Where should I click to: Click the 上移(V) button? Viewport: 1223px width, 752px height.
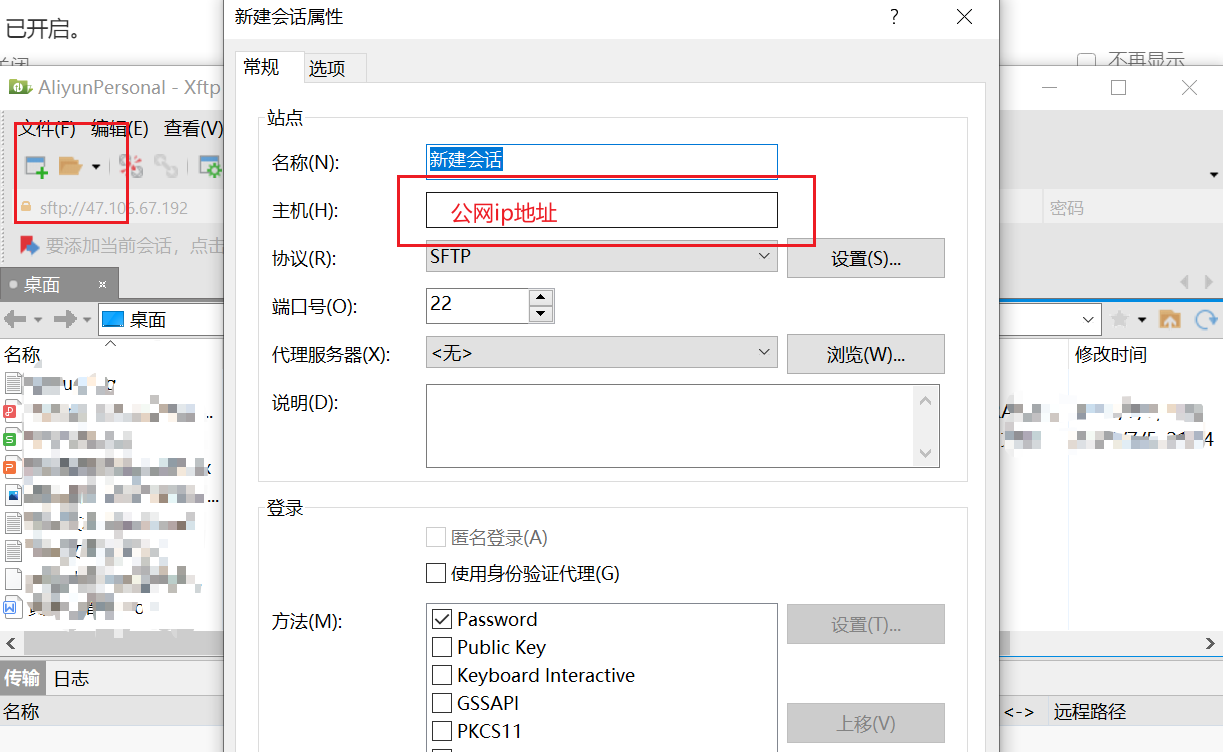tap(865, 723)
